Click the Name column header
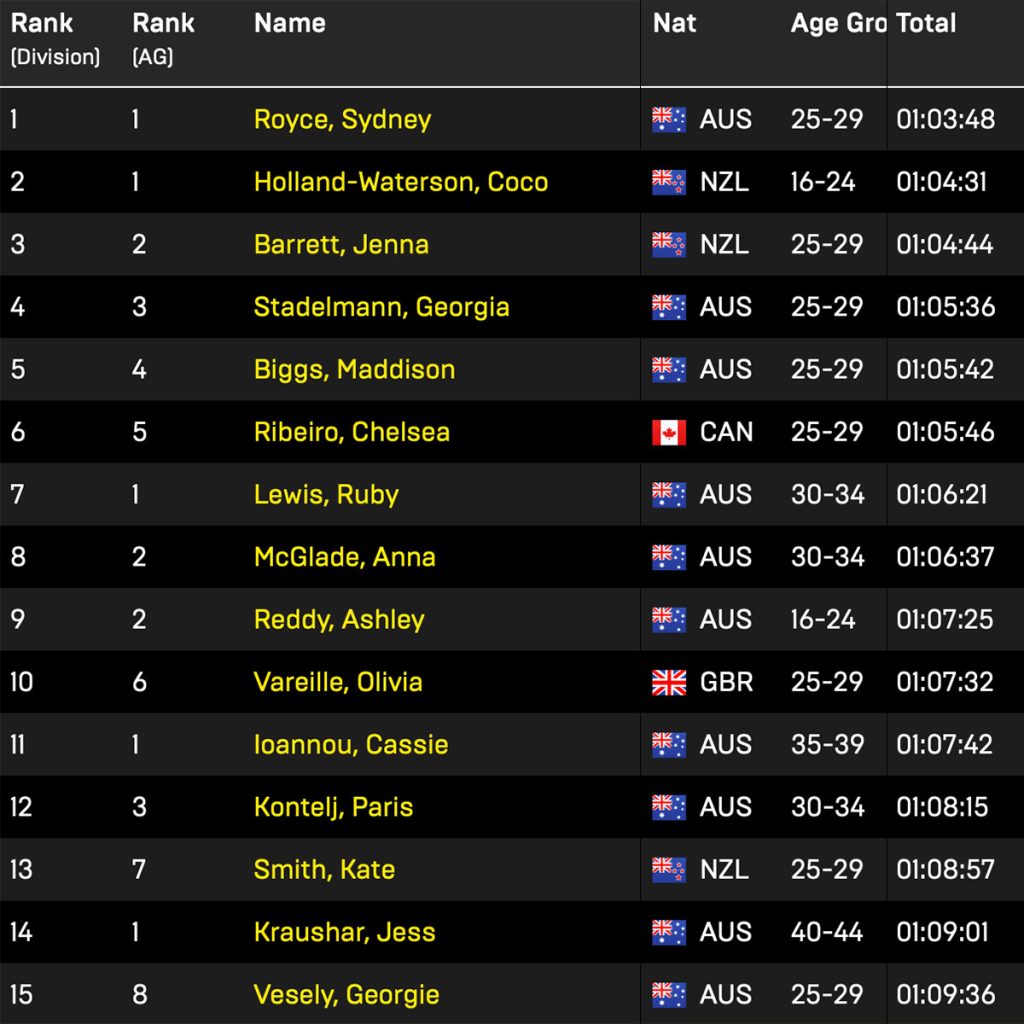1024x1024 pixels. point(289,24)
